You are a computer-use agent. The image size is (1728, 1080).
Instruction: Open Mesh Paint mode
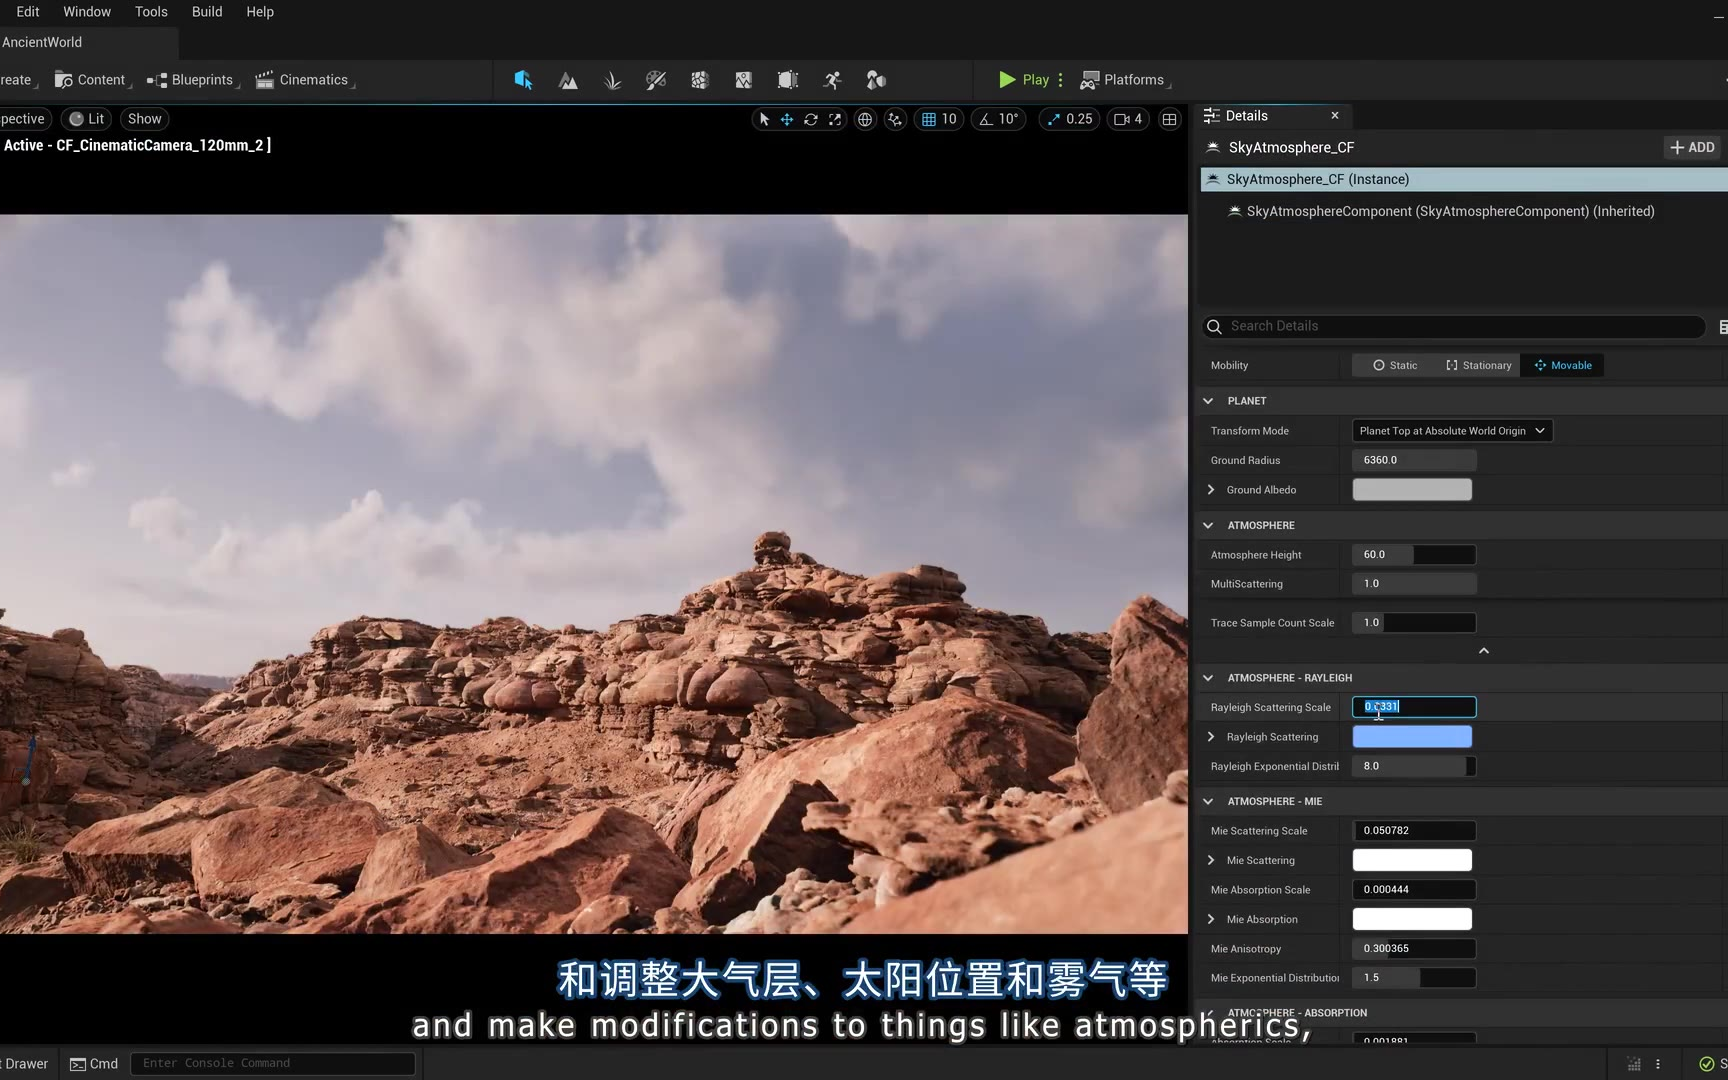pyautogui.click(x=656, y=80)
